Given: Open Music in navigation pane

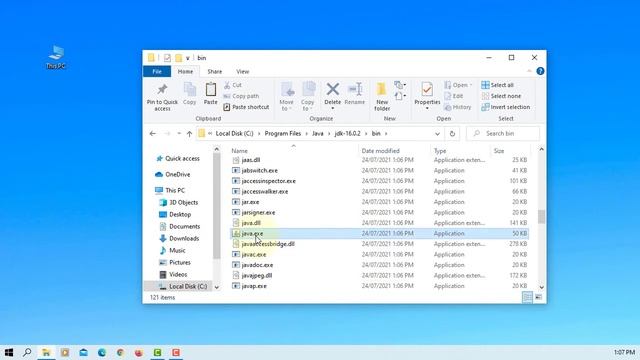Looking at the screenshot, I should click(172, 250).
